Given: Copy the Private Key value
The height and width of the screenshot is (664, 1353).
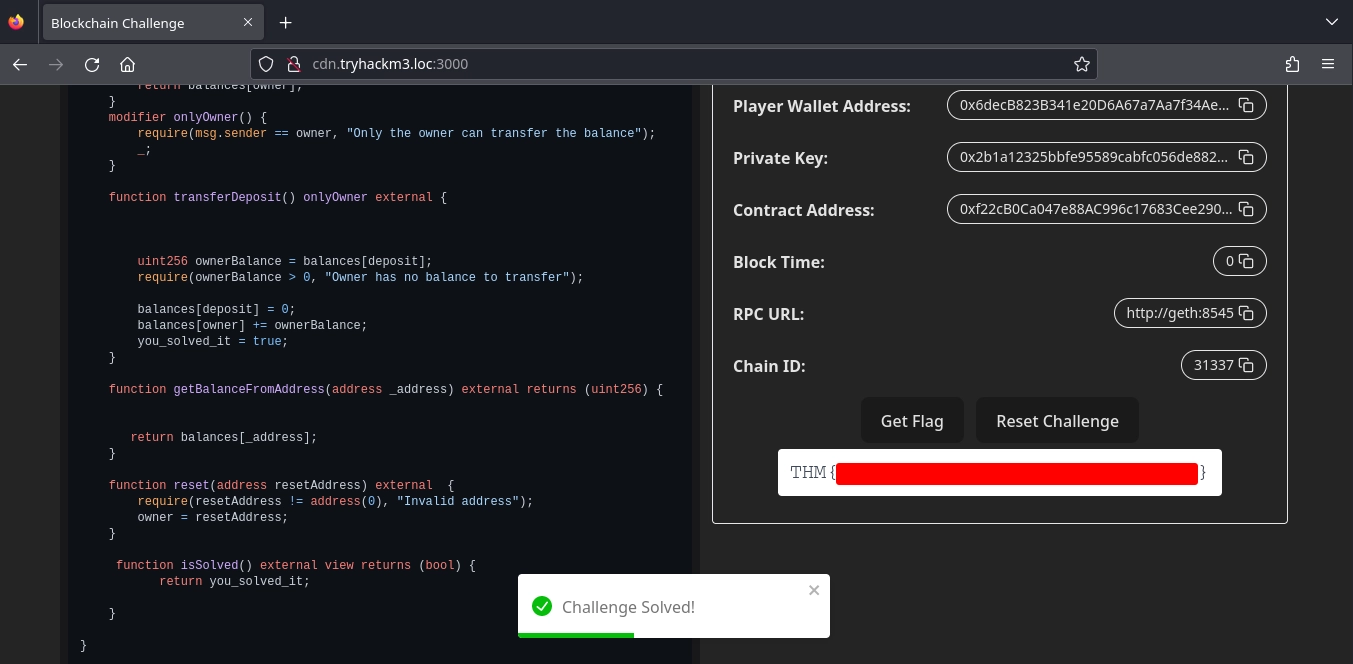Looking at the screenshot, I should click(x=1246, y=157).
